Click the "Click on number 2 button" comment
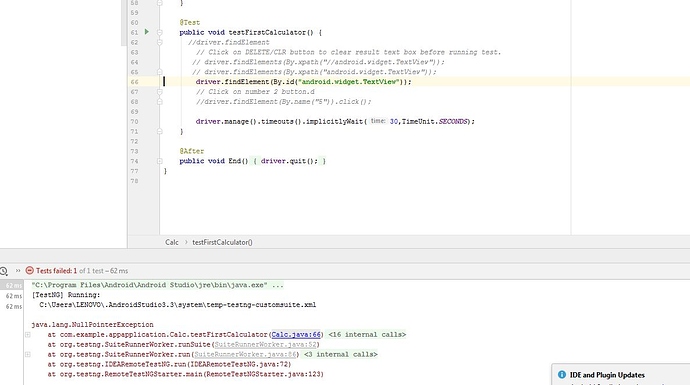Image resolution: width=690 pixels, height=385 pixels. click(255, 92)
